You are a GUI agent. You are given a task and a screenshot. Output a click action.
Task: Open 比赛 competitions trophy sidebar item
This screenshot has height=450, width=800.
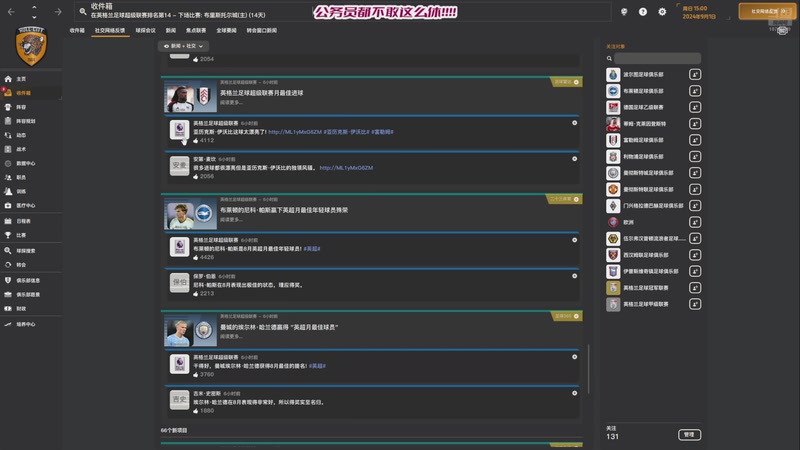click(x=20, y=235)
